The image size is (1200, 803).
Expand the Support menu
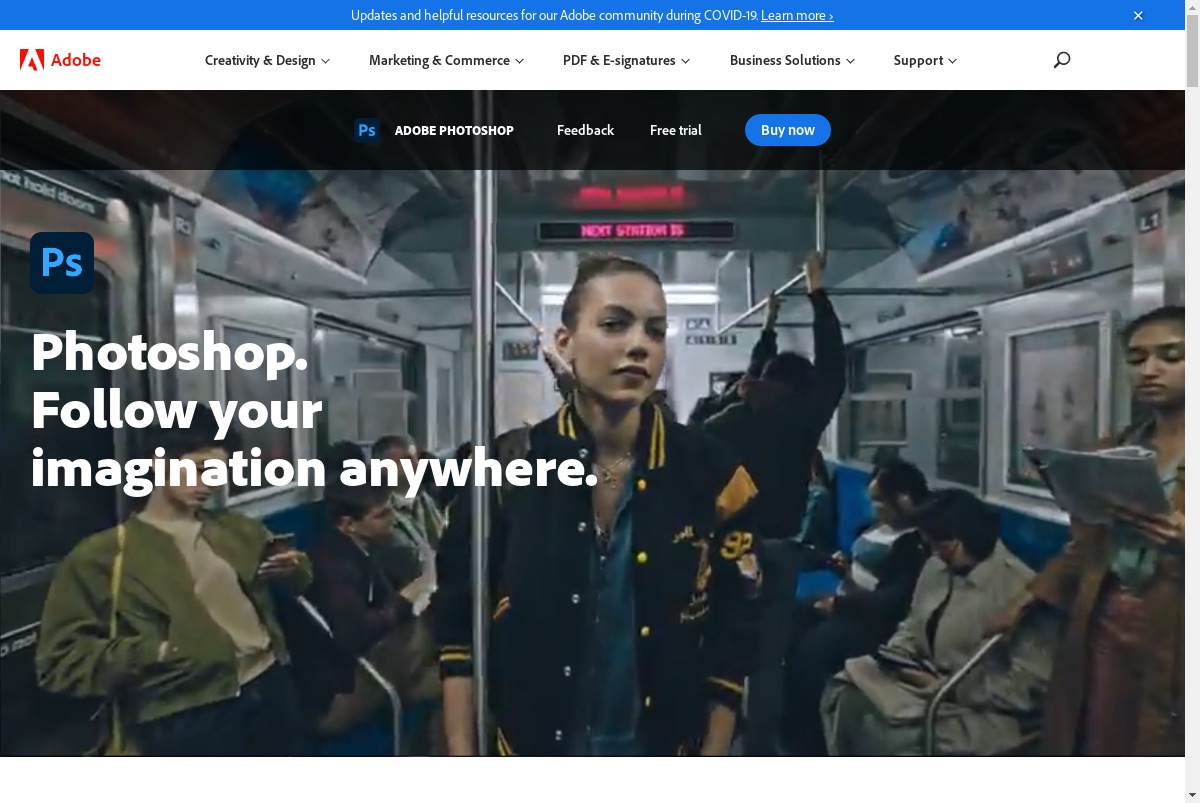pos(925,60)
